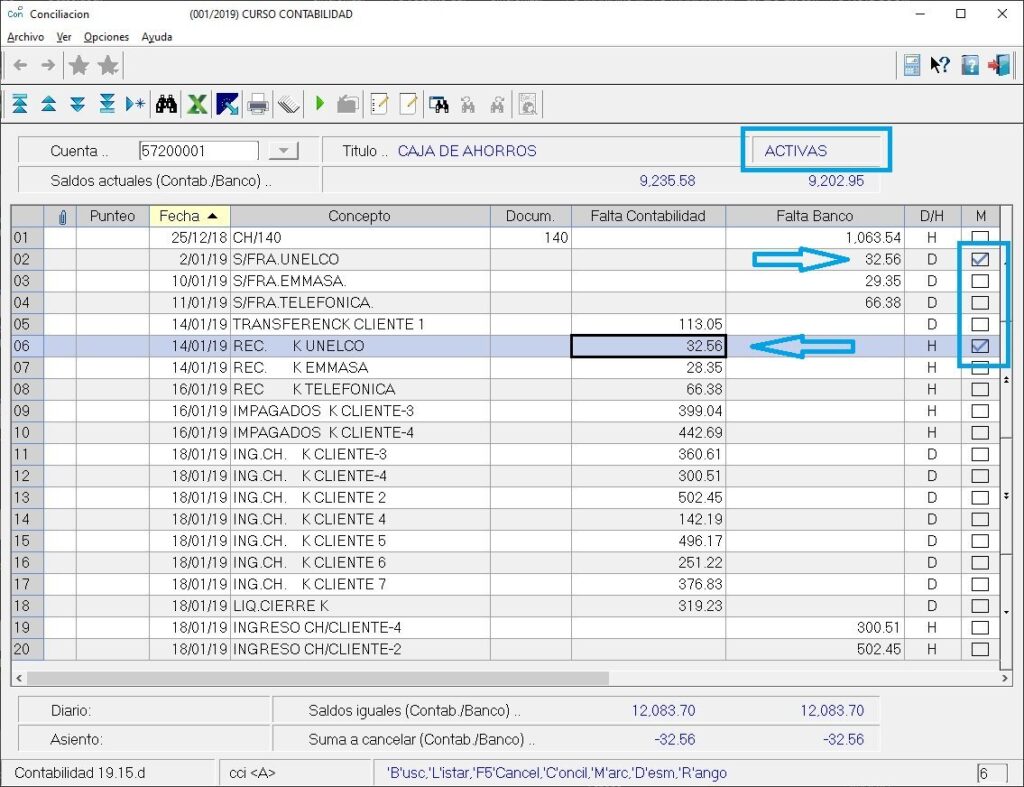Check the M box for S/FRA.TELEFONICA.
The width and height of the screenshot is (1024, 787).
(980, 302)
